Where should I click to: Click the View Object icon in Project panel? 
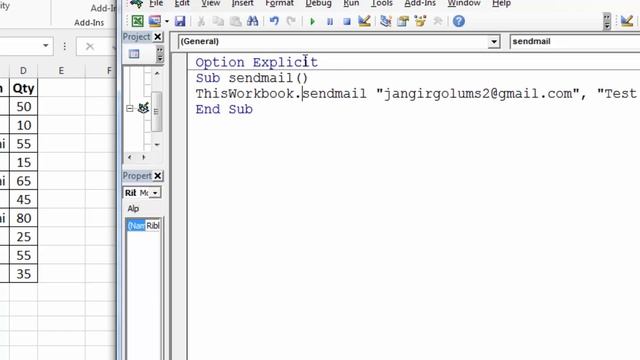pos(134,54)
